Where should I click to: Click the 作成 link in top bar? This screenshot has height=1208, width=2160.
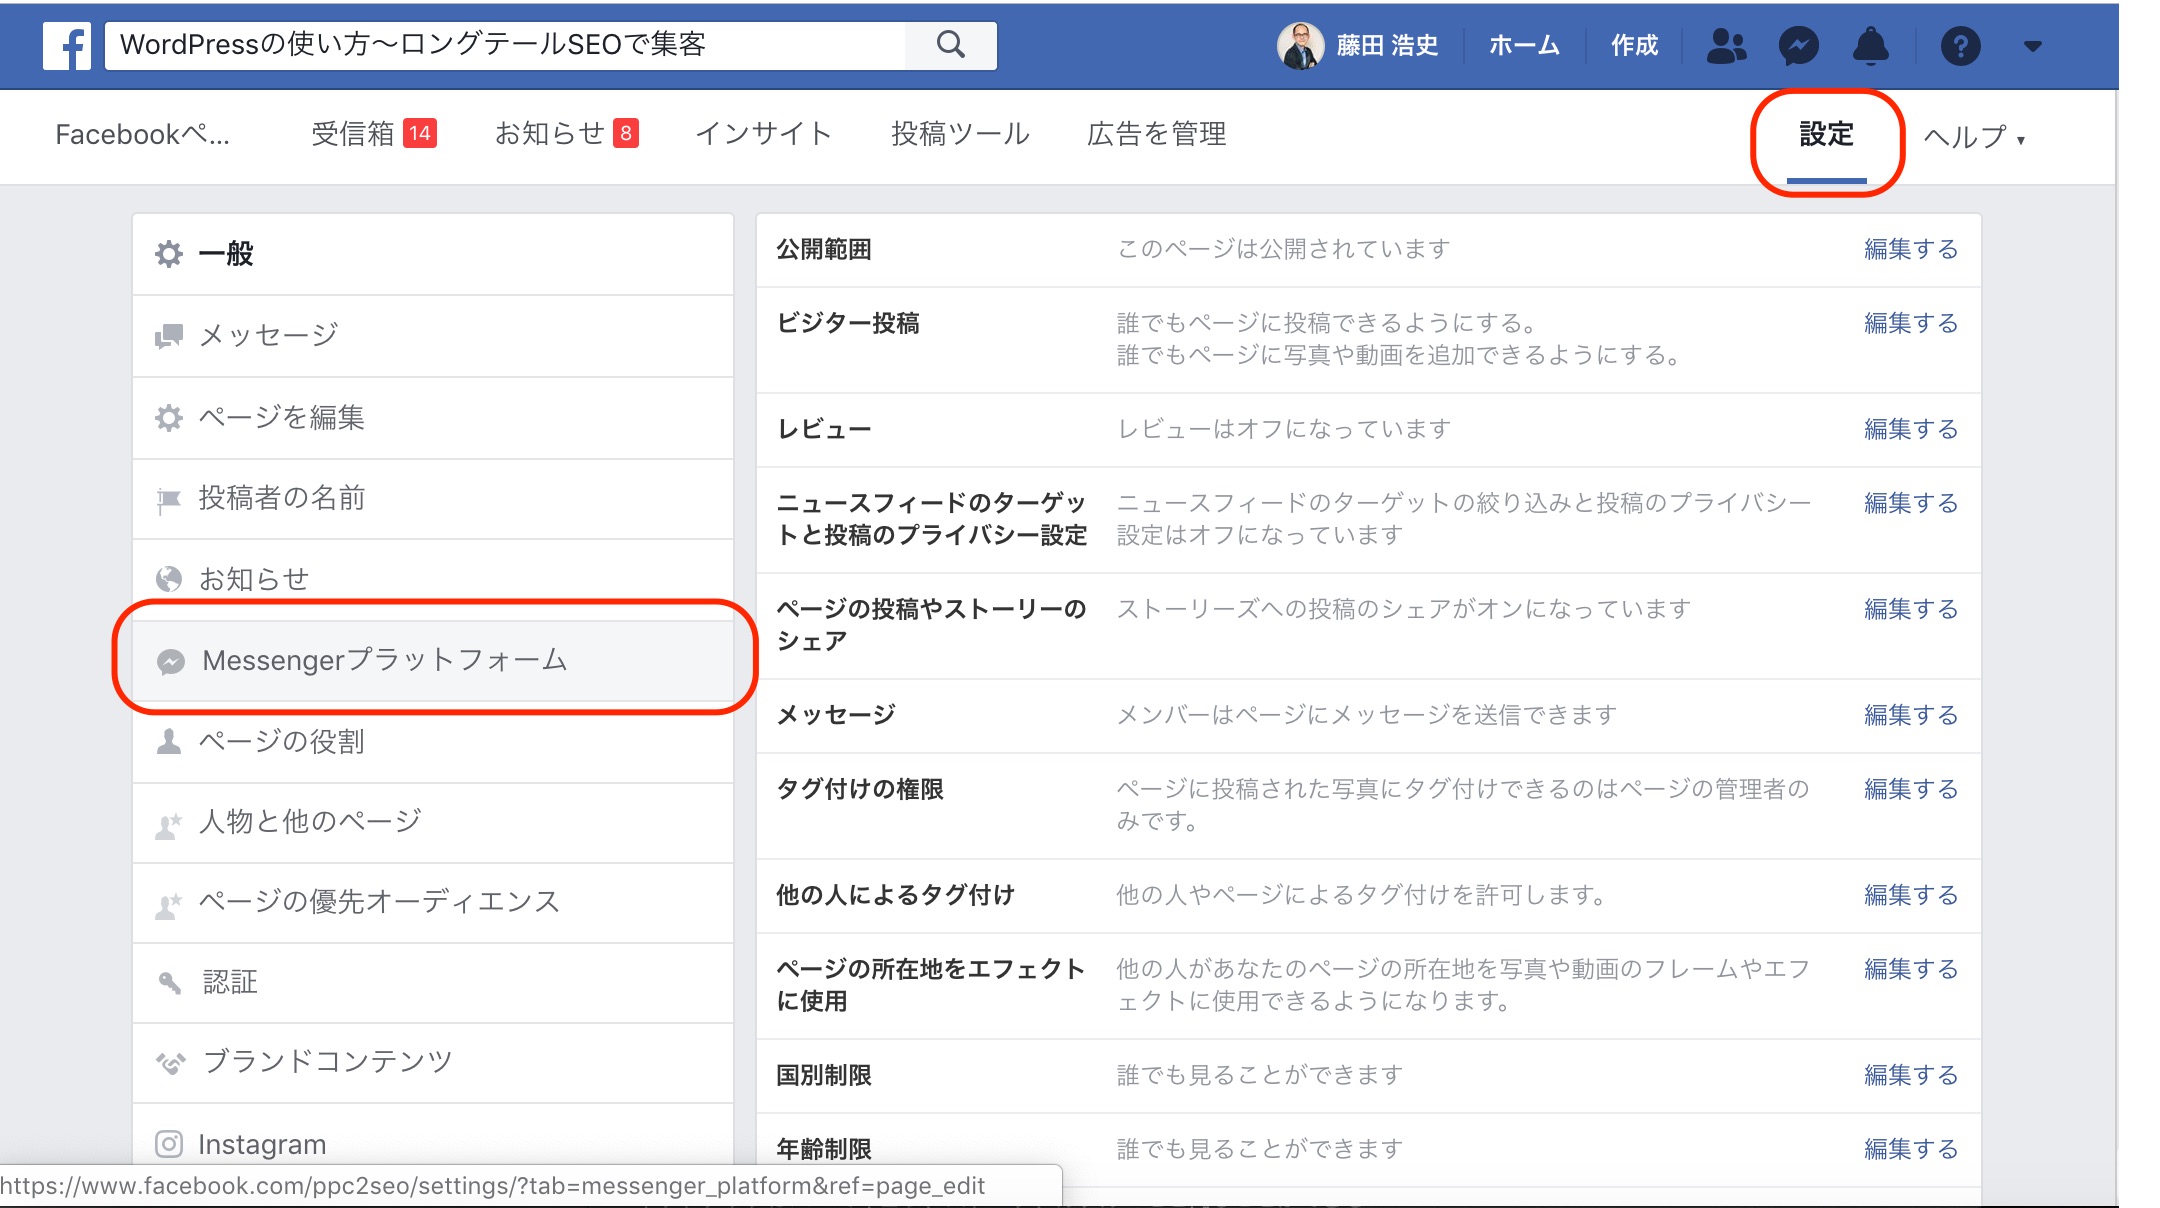point(1634,46)
